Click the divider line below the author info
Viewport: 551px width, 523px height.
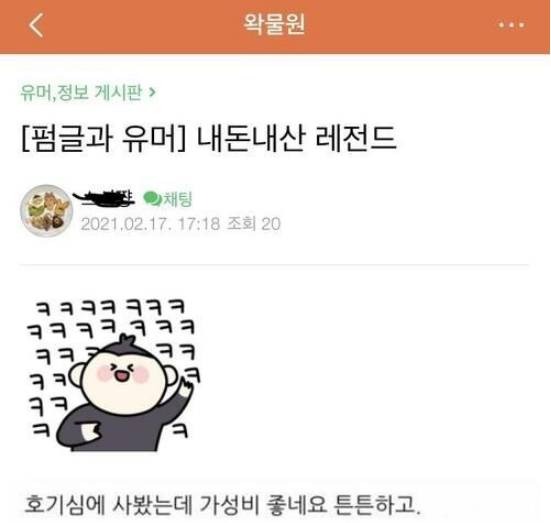(x=274, y=264)
